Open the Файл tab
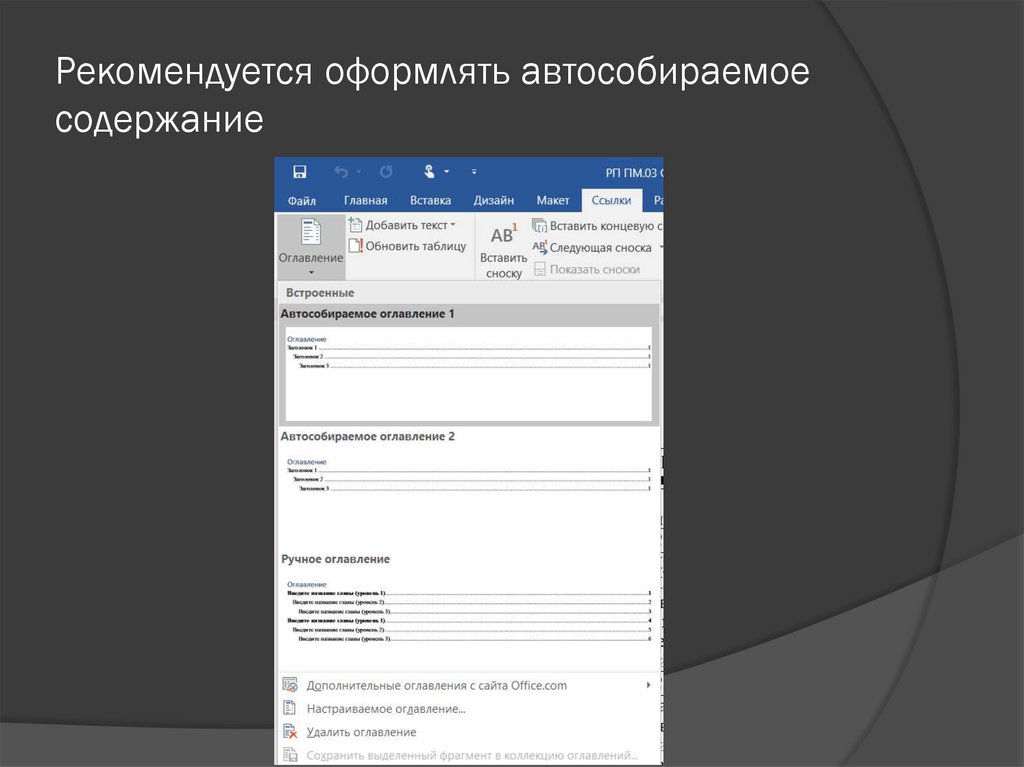Image resolution: width=1024 pixels, height=767 pixels. click(x=301, y=200)
